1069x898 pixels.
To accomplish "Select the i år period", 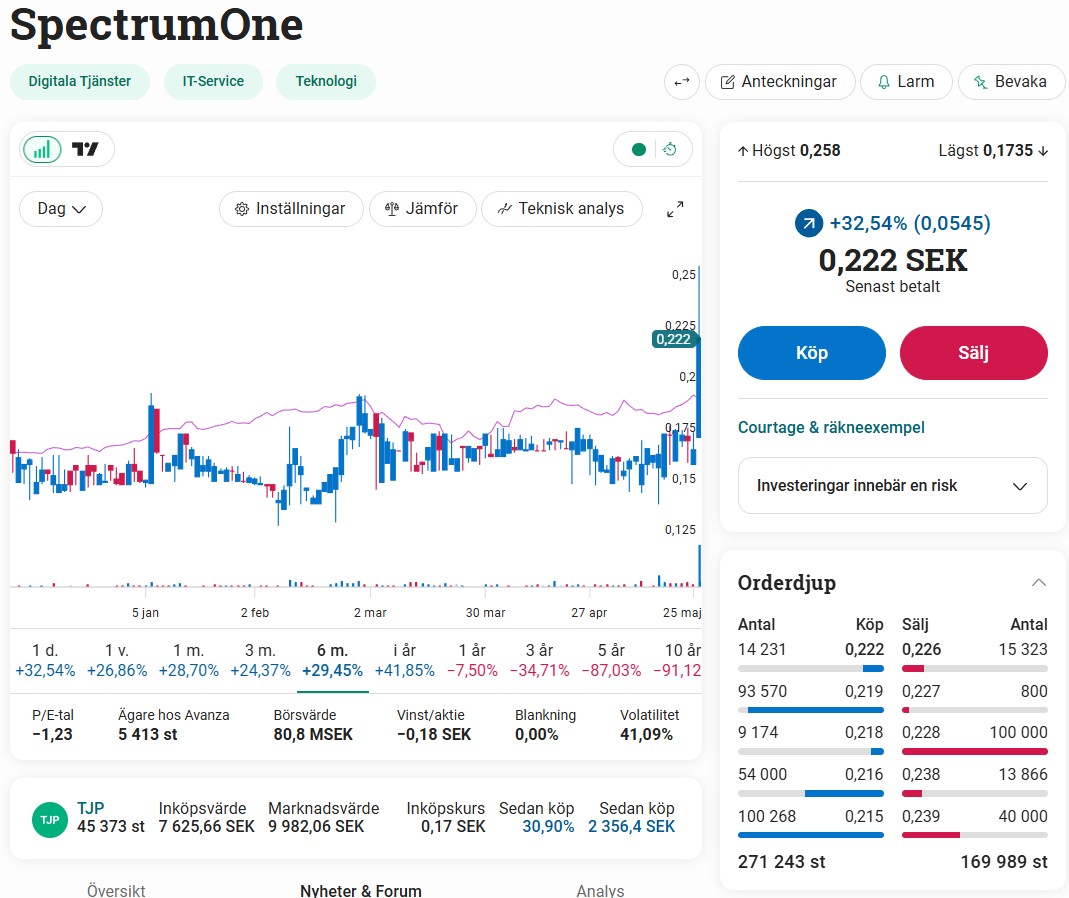I will (405, 660).
